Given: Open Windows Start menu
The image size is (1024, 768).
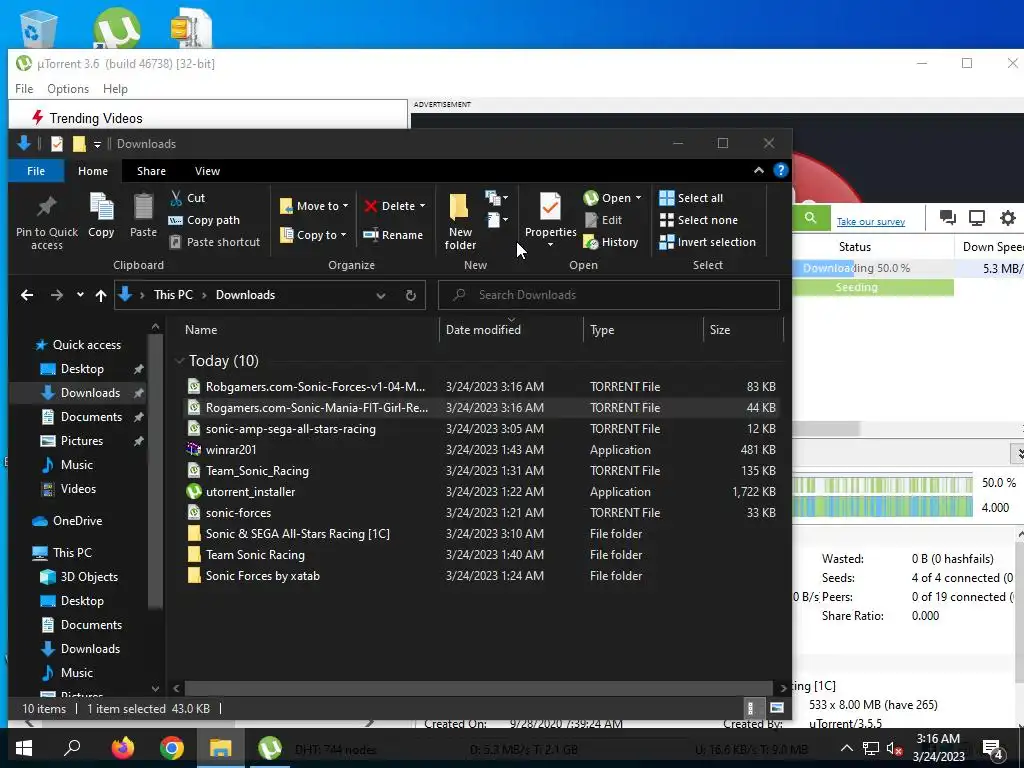Looking at the screenshot, I should coord(24,748).
